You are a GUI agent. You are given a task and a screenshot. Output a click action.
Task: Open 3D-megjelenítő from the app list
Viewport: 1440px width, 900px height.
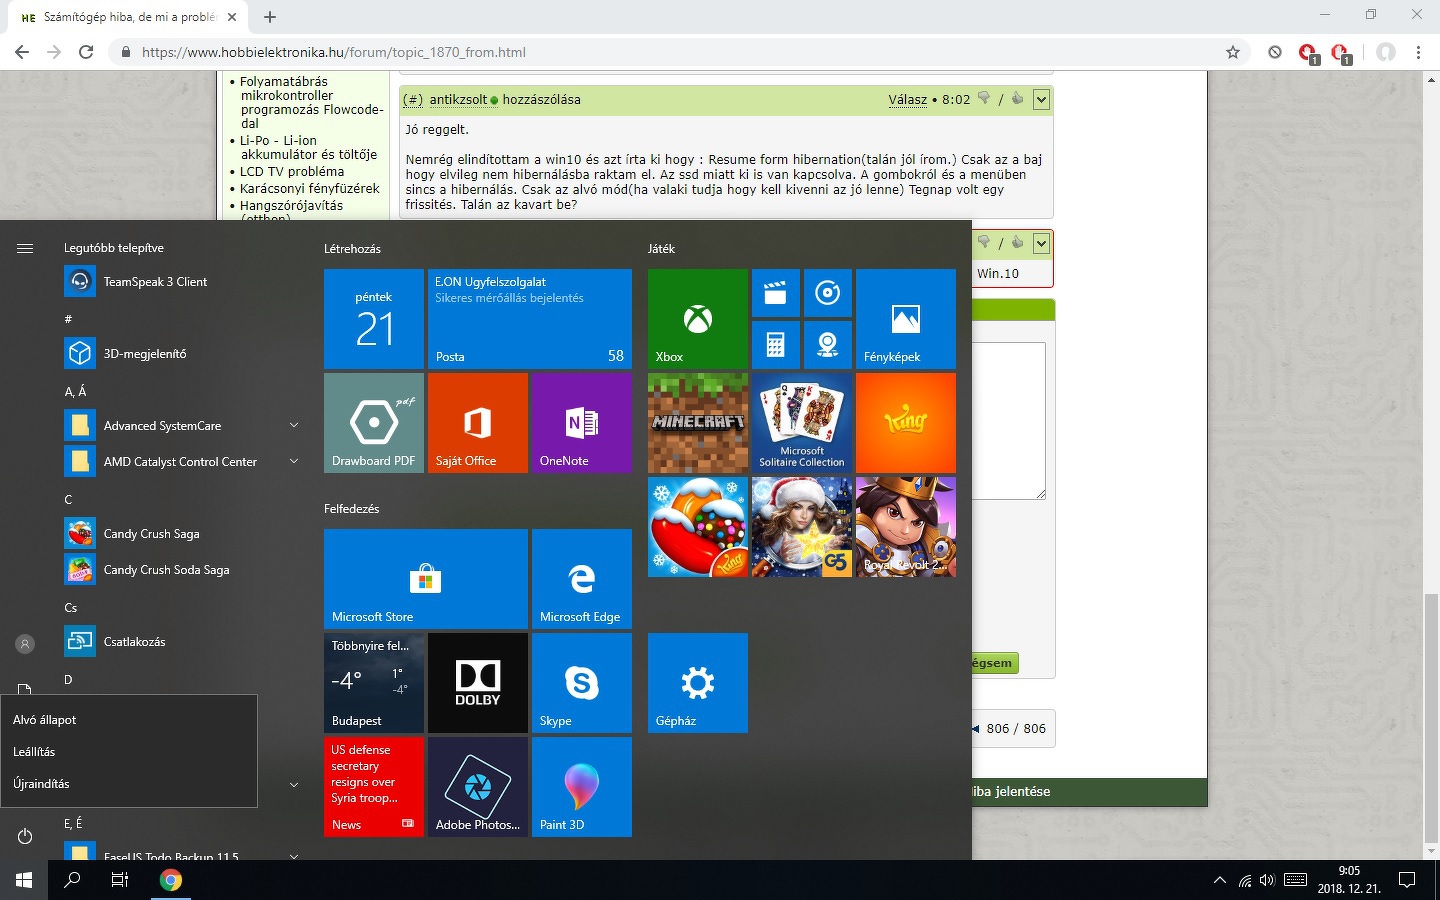tap(184, 354)
